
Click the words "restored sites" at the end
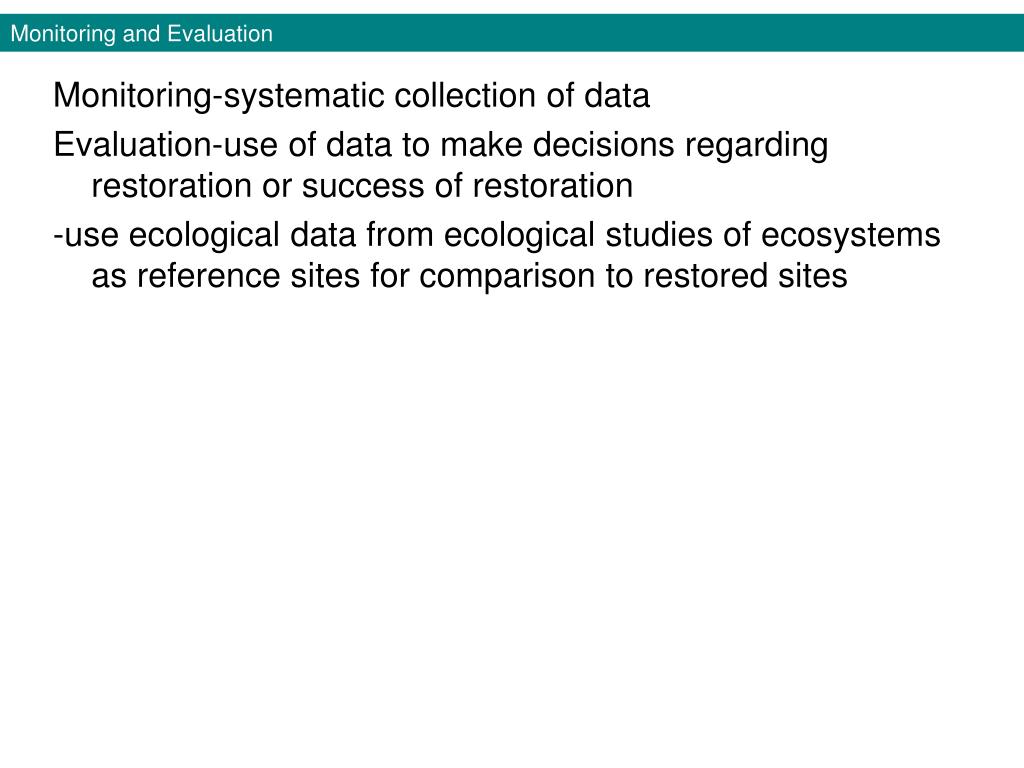pos(745,276)
